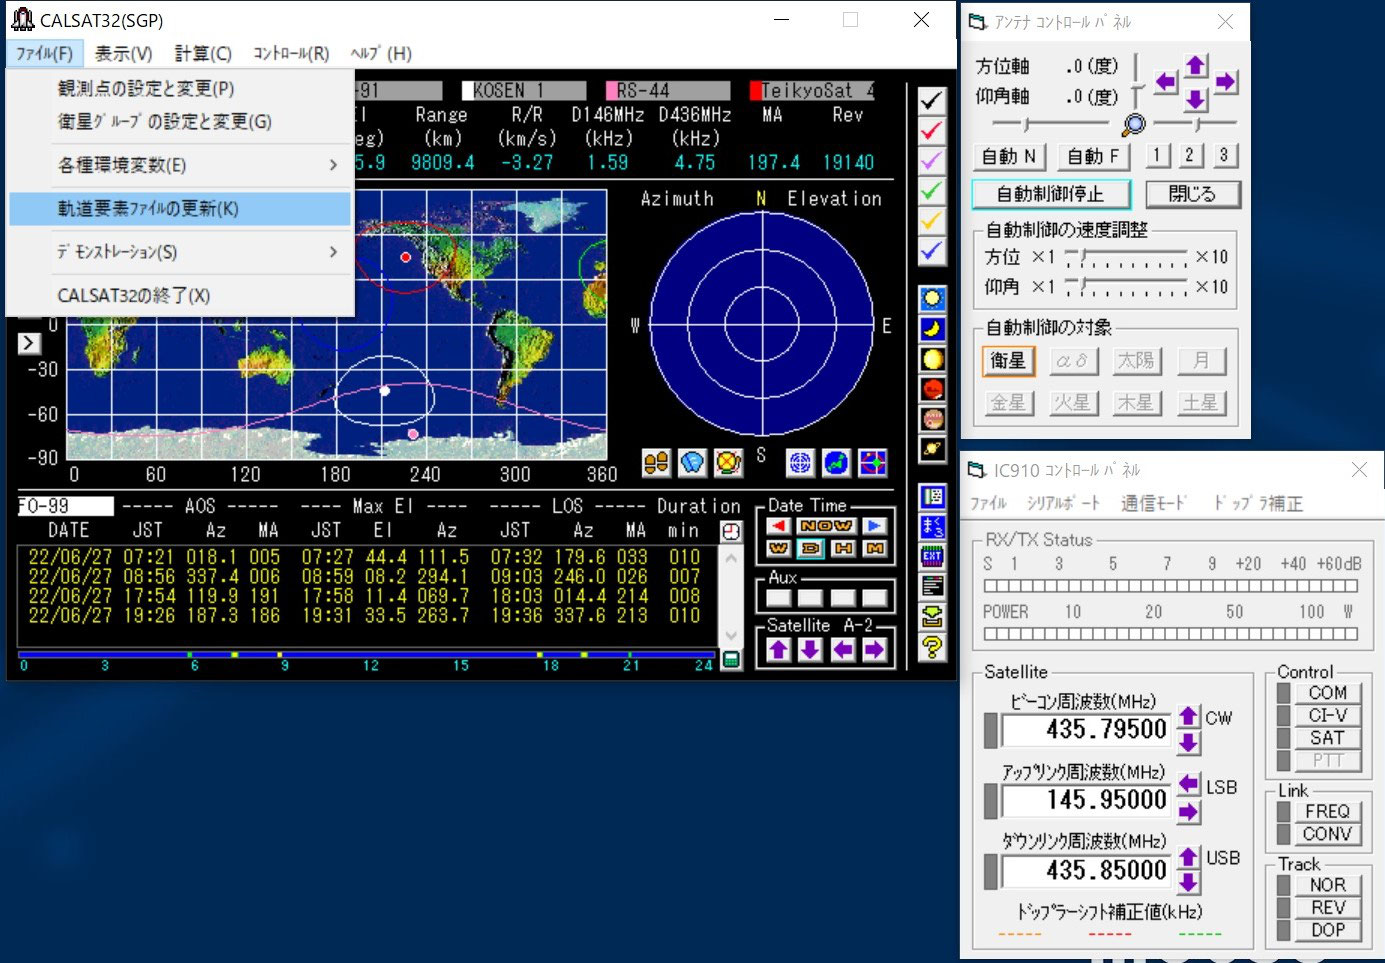Toggle the SAT control button
This screenshot has width=1385, height=963.
[x=1326, y=738]
